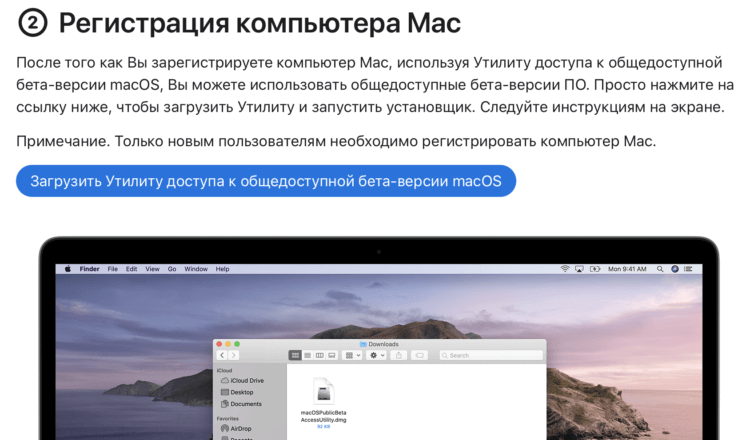The image size is (750, 440).
Task: Select Documents in the Finder sidebar
Action: 241,404
